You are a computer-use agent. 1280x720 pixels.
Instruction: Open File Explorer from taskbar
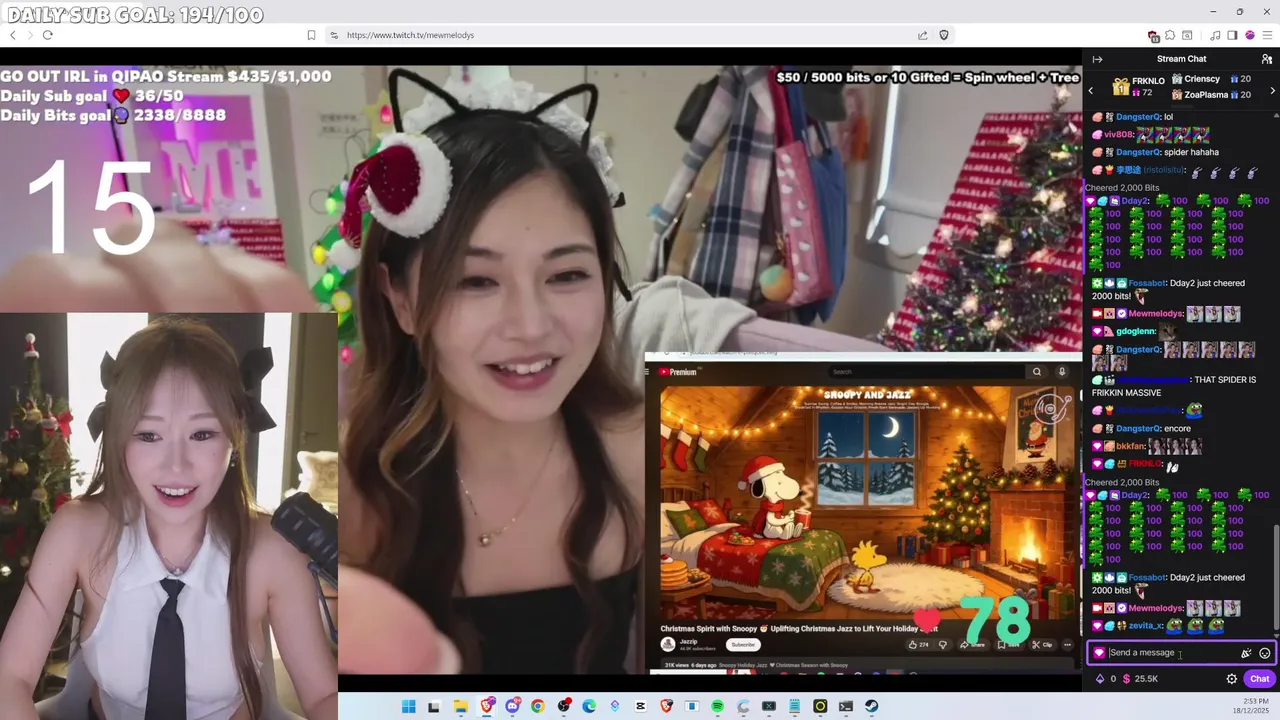[460, 706]
